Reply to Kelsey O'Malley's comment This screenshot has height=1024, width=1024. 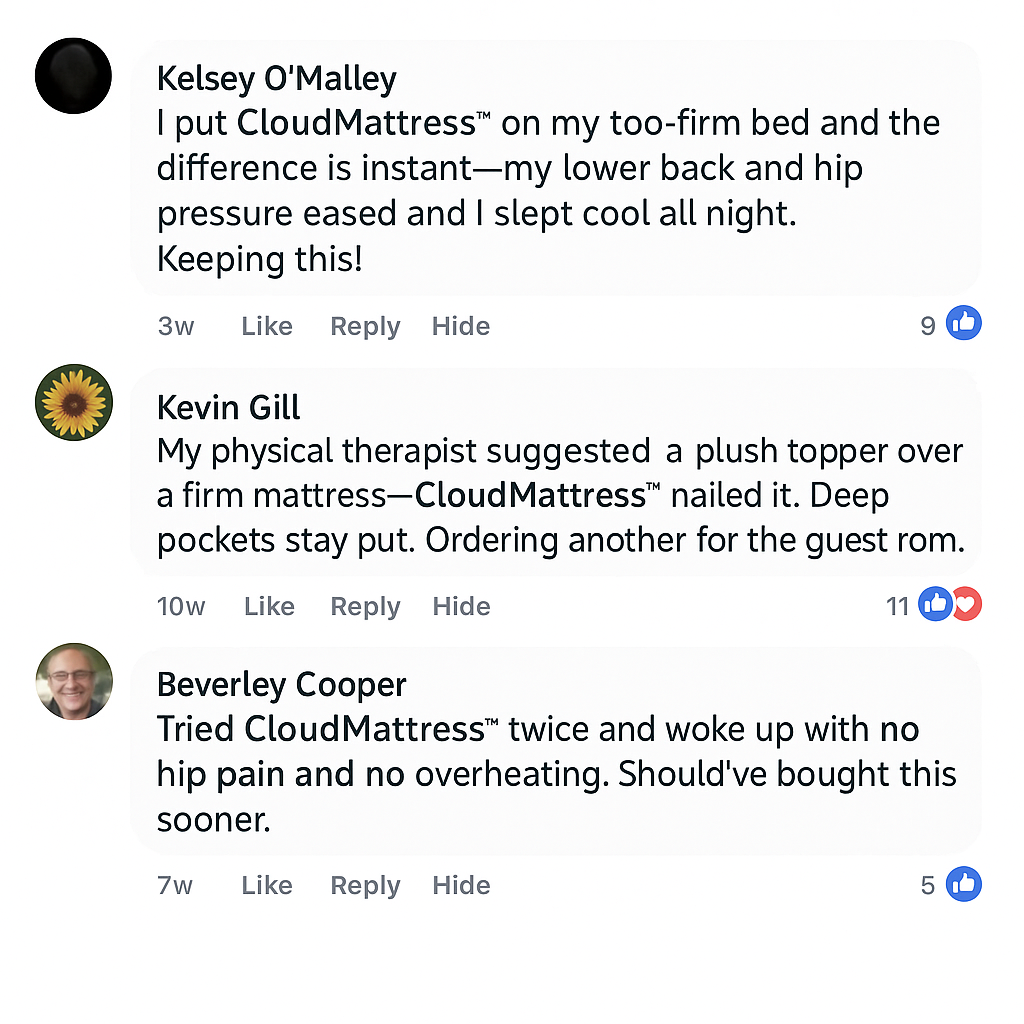click(x=365, y=326)
